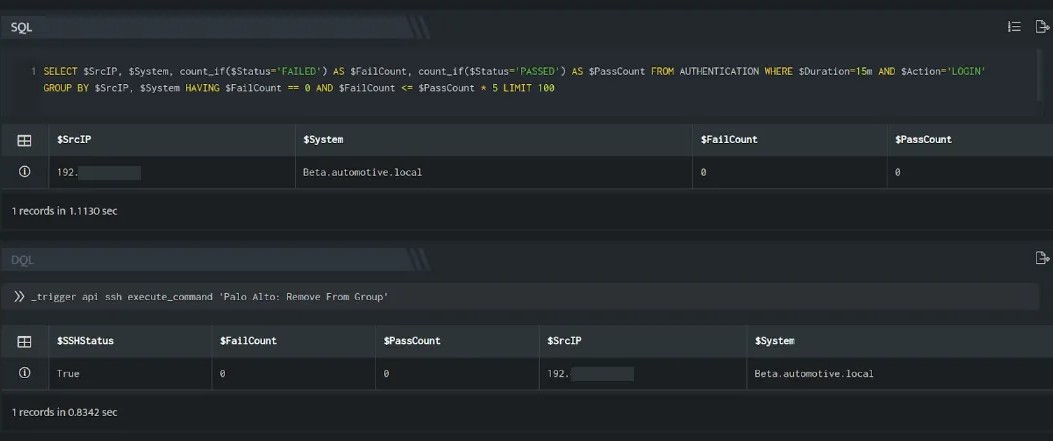This screenshot has width=1053, height=441.
Task: Select Beta.automotive.local cell in SQL results
Action: [494, 173]
